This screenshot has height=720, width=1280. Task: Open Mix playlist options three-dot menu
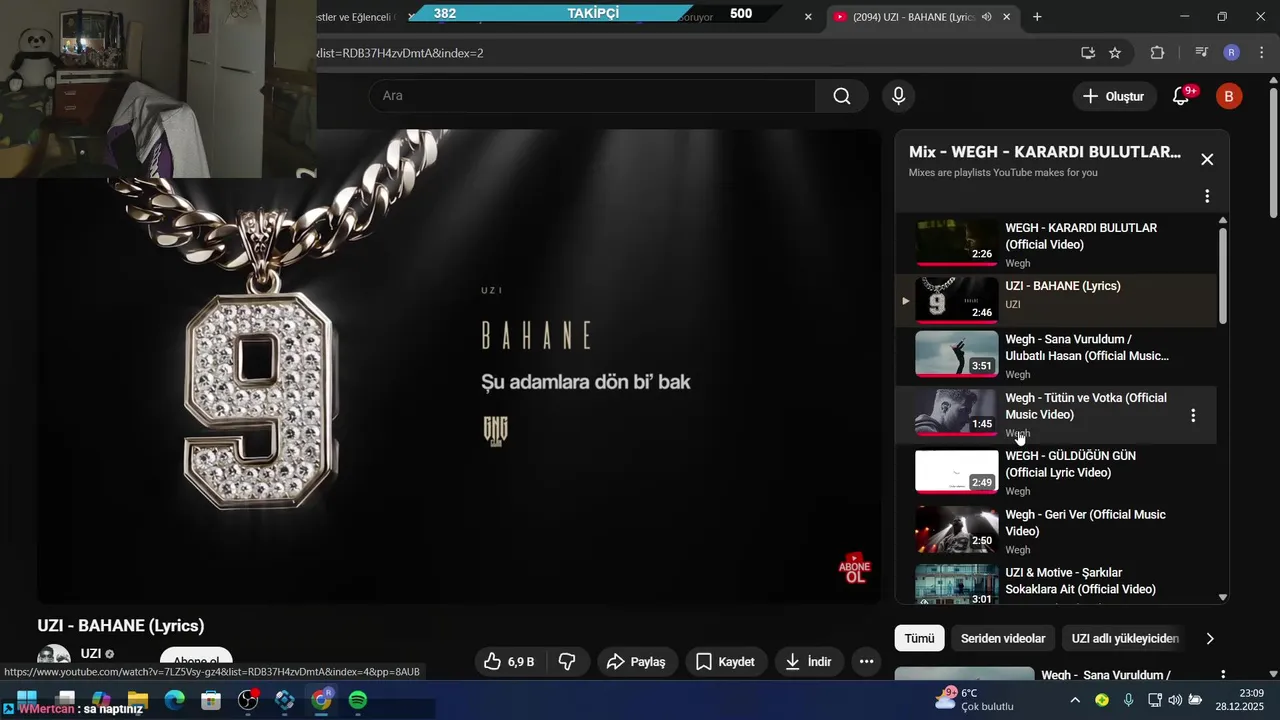pyautogui.click(x=1207, y=196)
